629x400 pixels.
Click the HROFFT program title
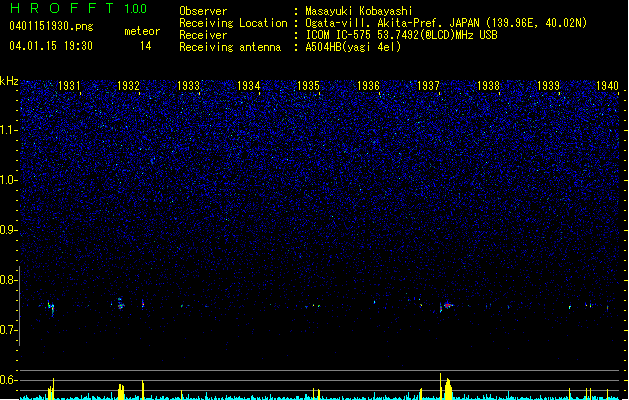tap(62, 8)
